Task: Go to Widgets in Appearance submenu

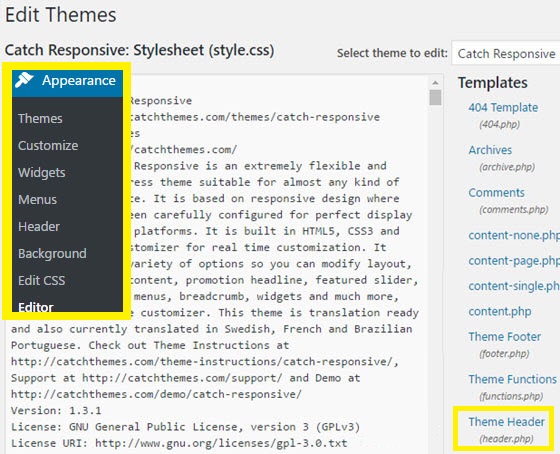Action: coord(42,173)
